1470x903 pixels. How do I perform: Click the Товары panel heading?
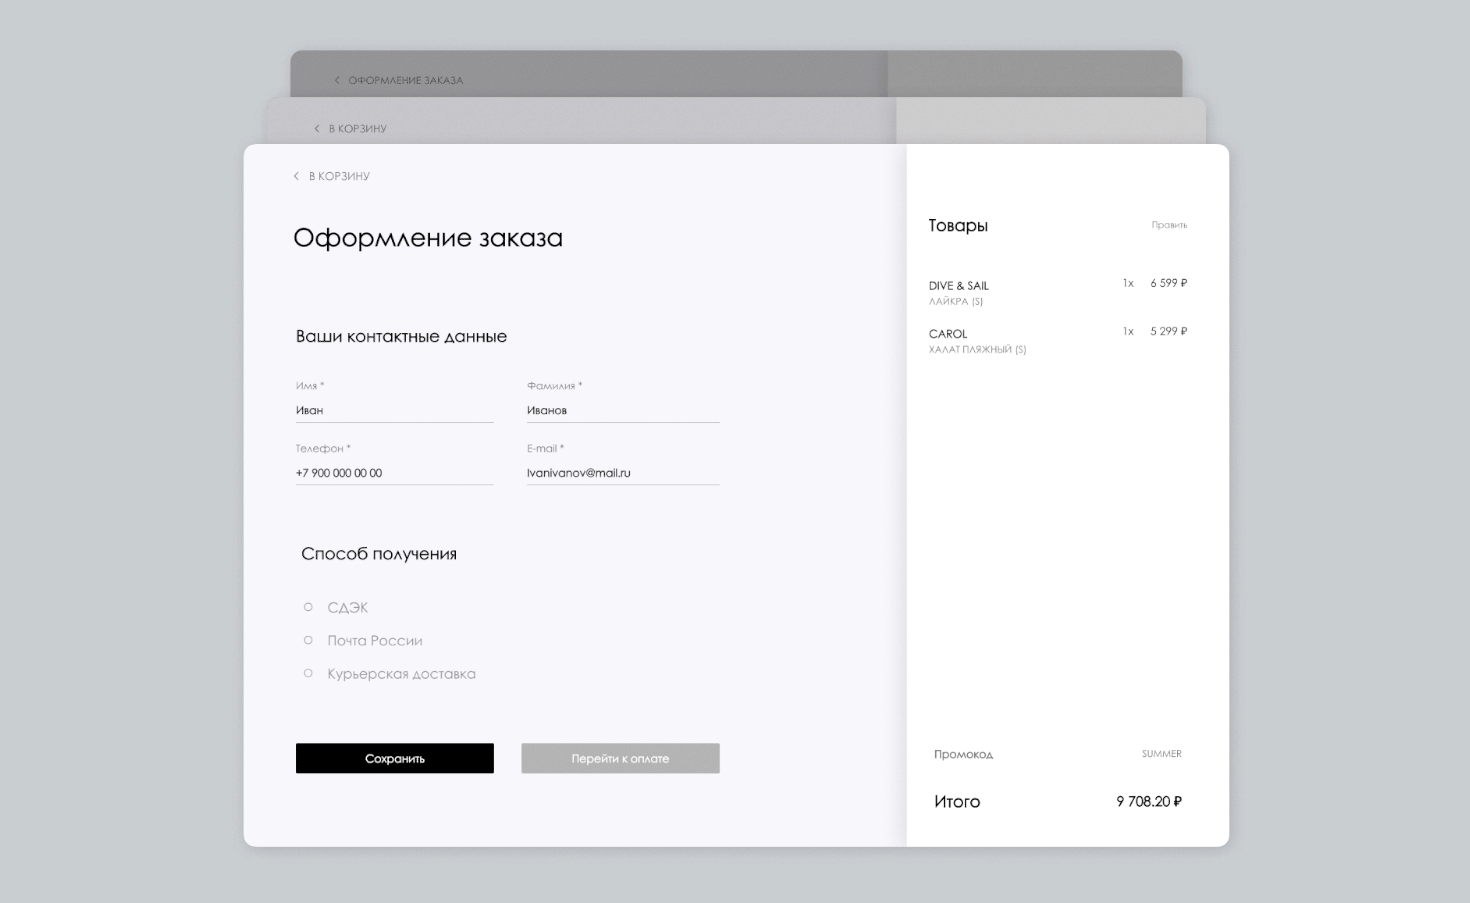(x=958, y=225)
